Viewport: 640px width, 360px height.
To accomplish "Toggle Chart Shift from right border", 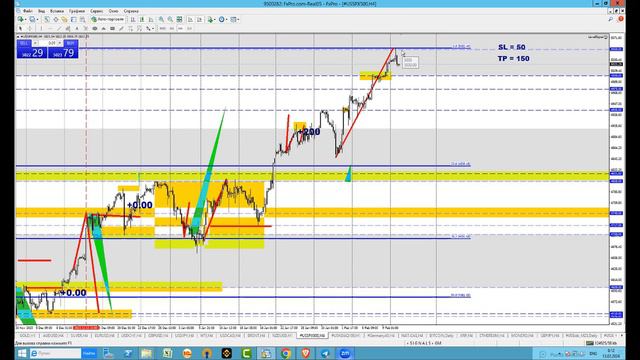I will (199, 19).
